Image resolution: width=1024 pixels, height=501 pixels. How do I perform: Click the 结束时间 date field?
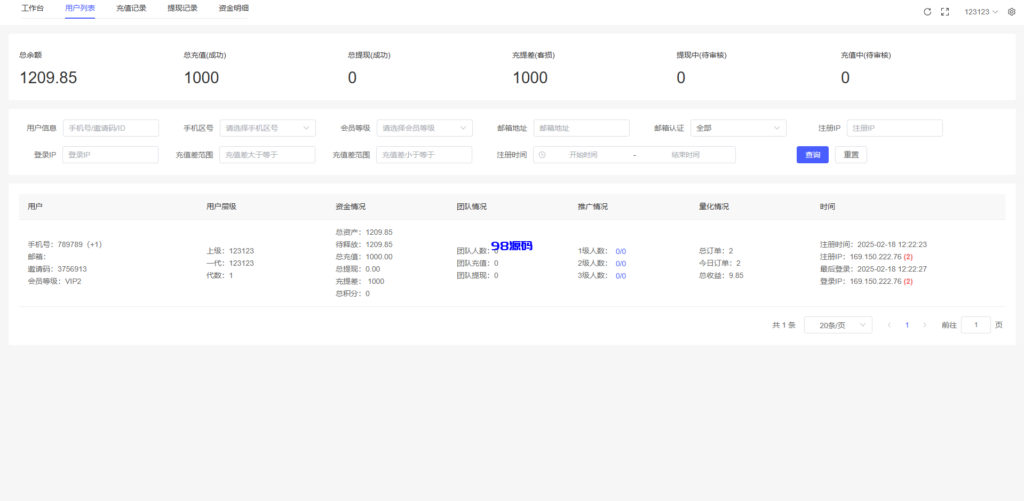point(685,155)
